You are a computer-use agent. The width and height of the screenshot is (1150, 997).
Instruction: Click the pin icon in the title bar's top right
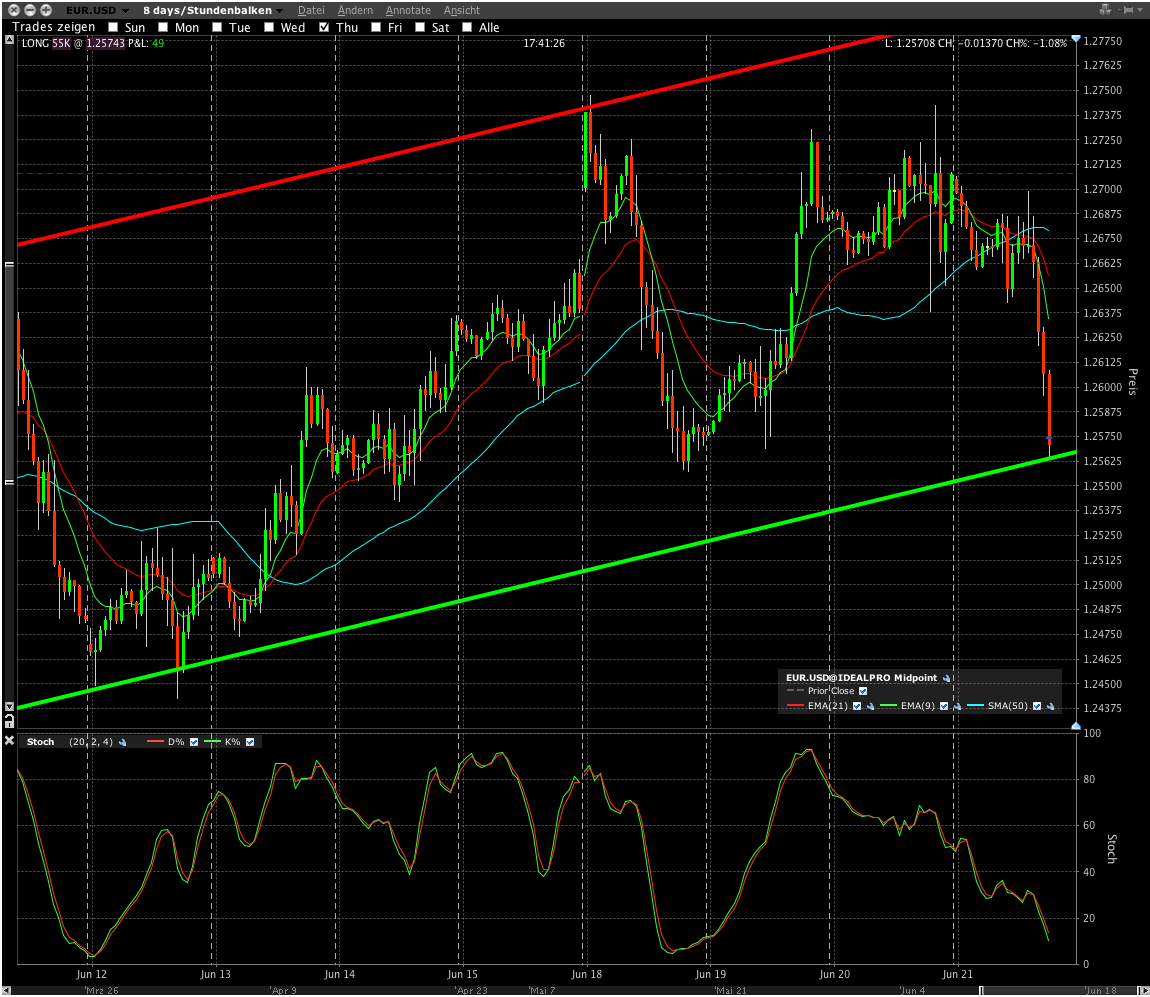pos(1128,10)
